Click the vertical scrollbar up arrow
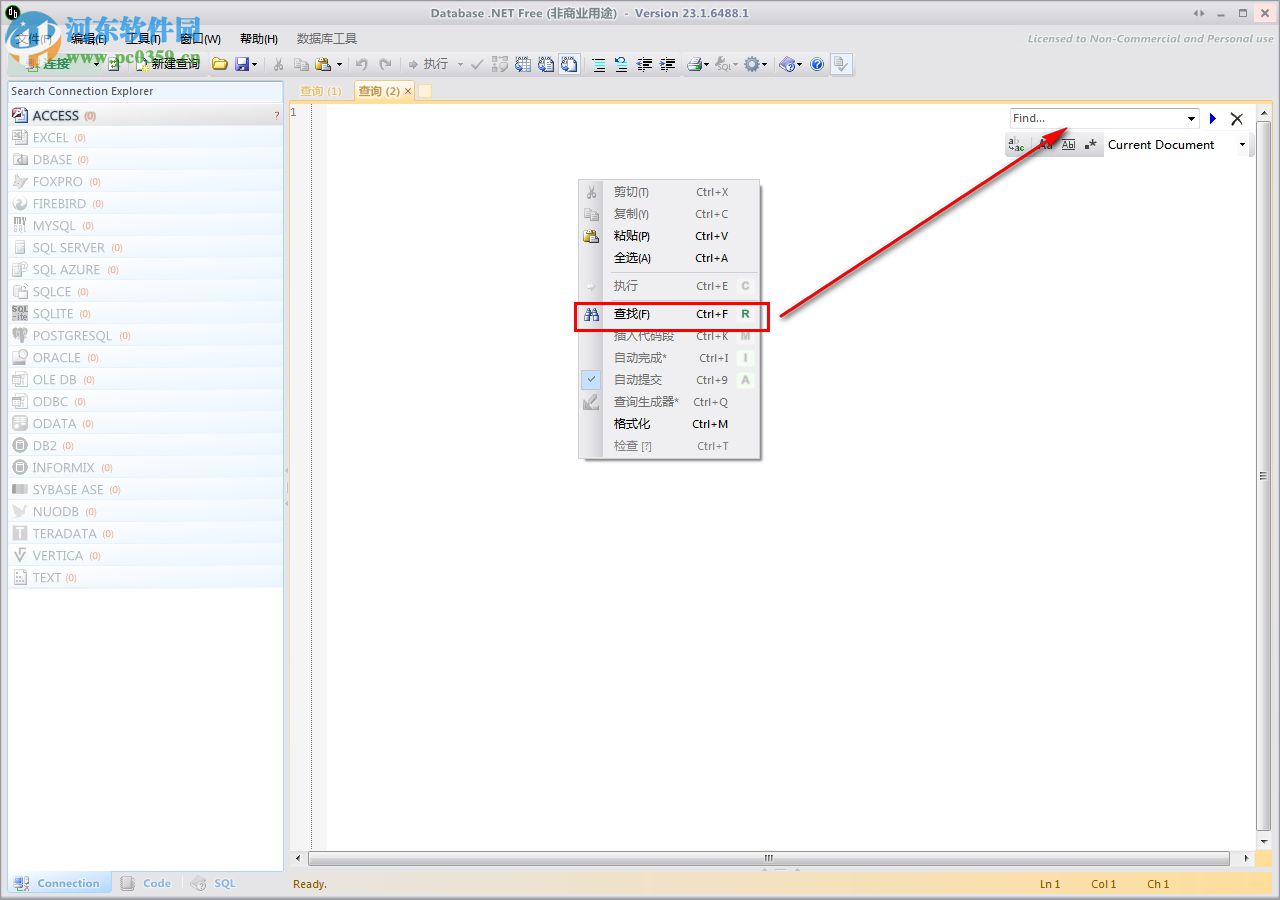 pos(1264,113)
